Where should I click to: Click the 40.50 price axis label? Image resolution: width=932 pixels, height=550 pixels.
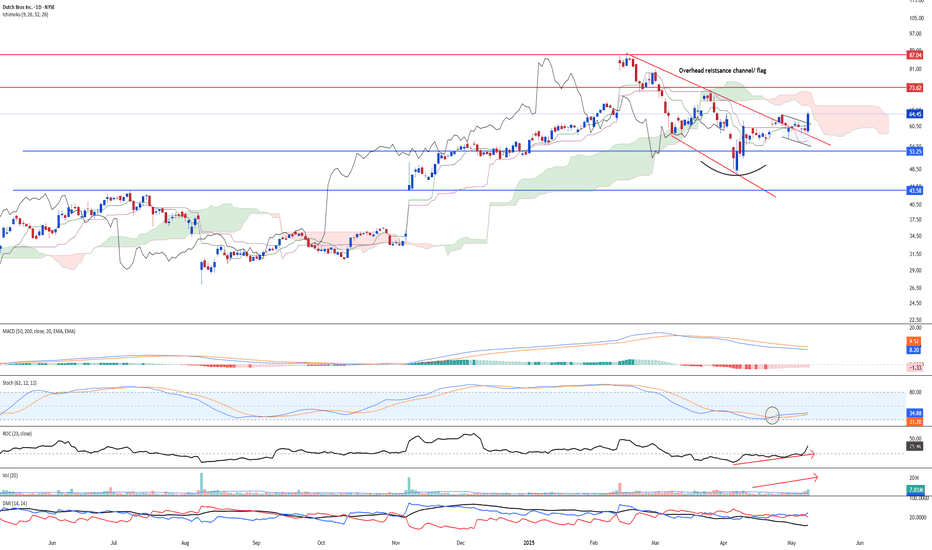(x=916, y=204)
